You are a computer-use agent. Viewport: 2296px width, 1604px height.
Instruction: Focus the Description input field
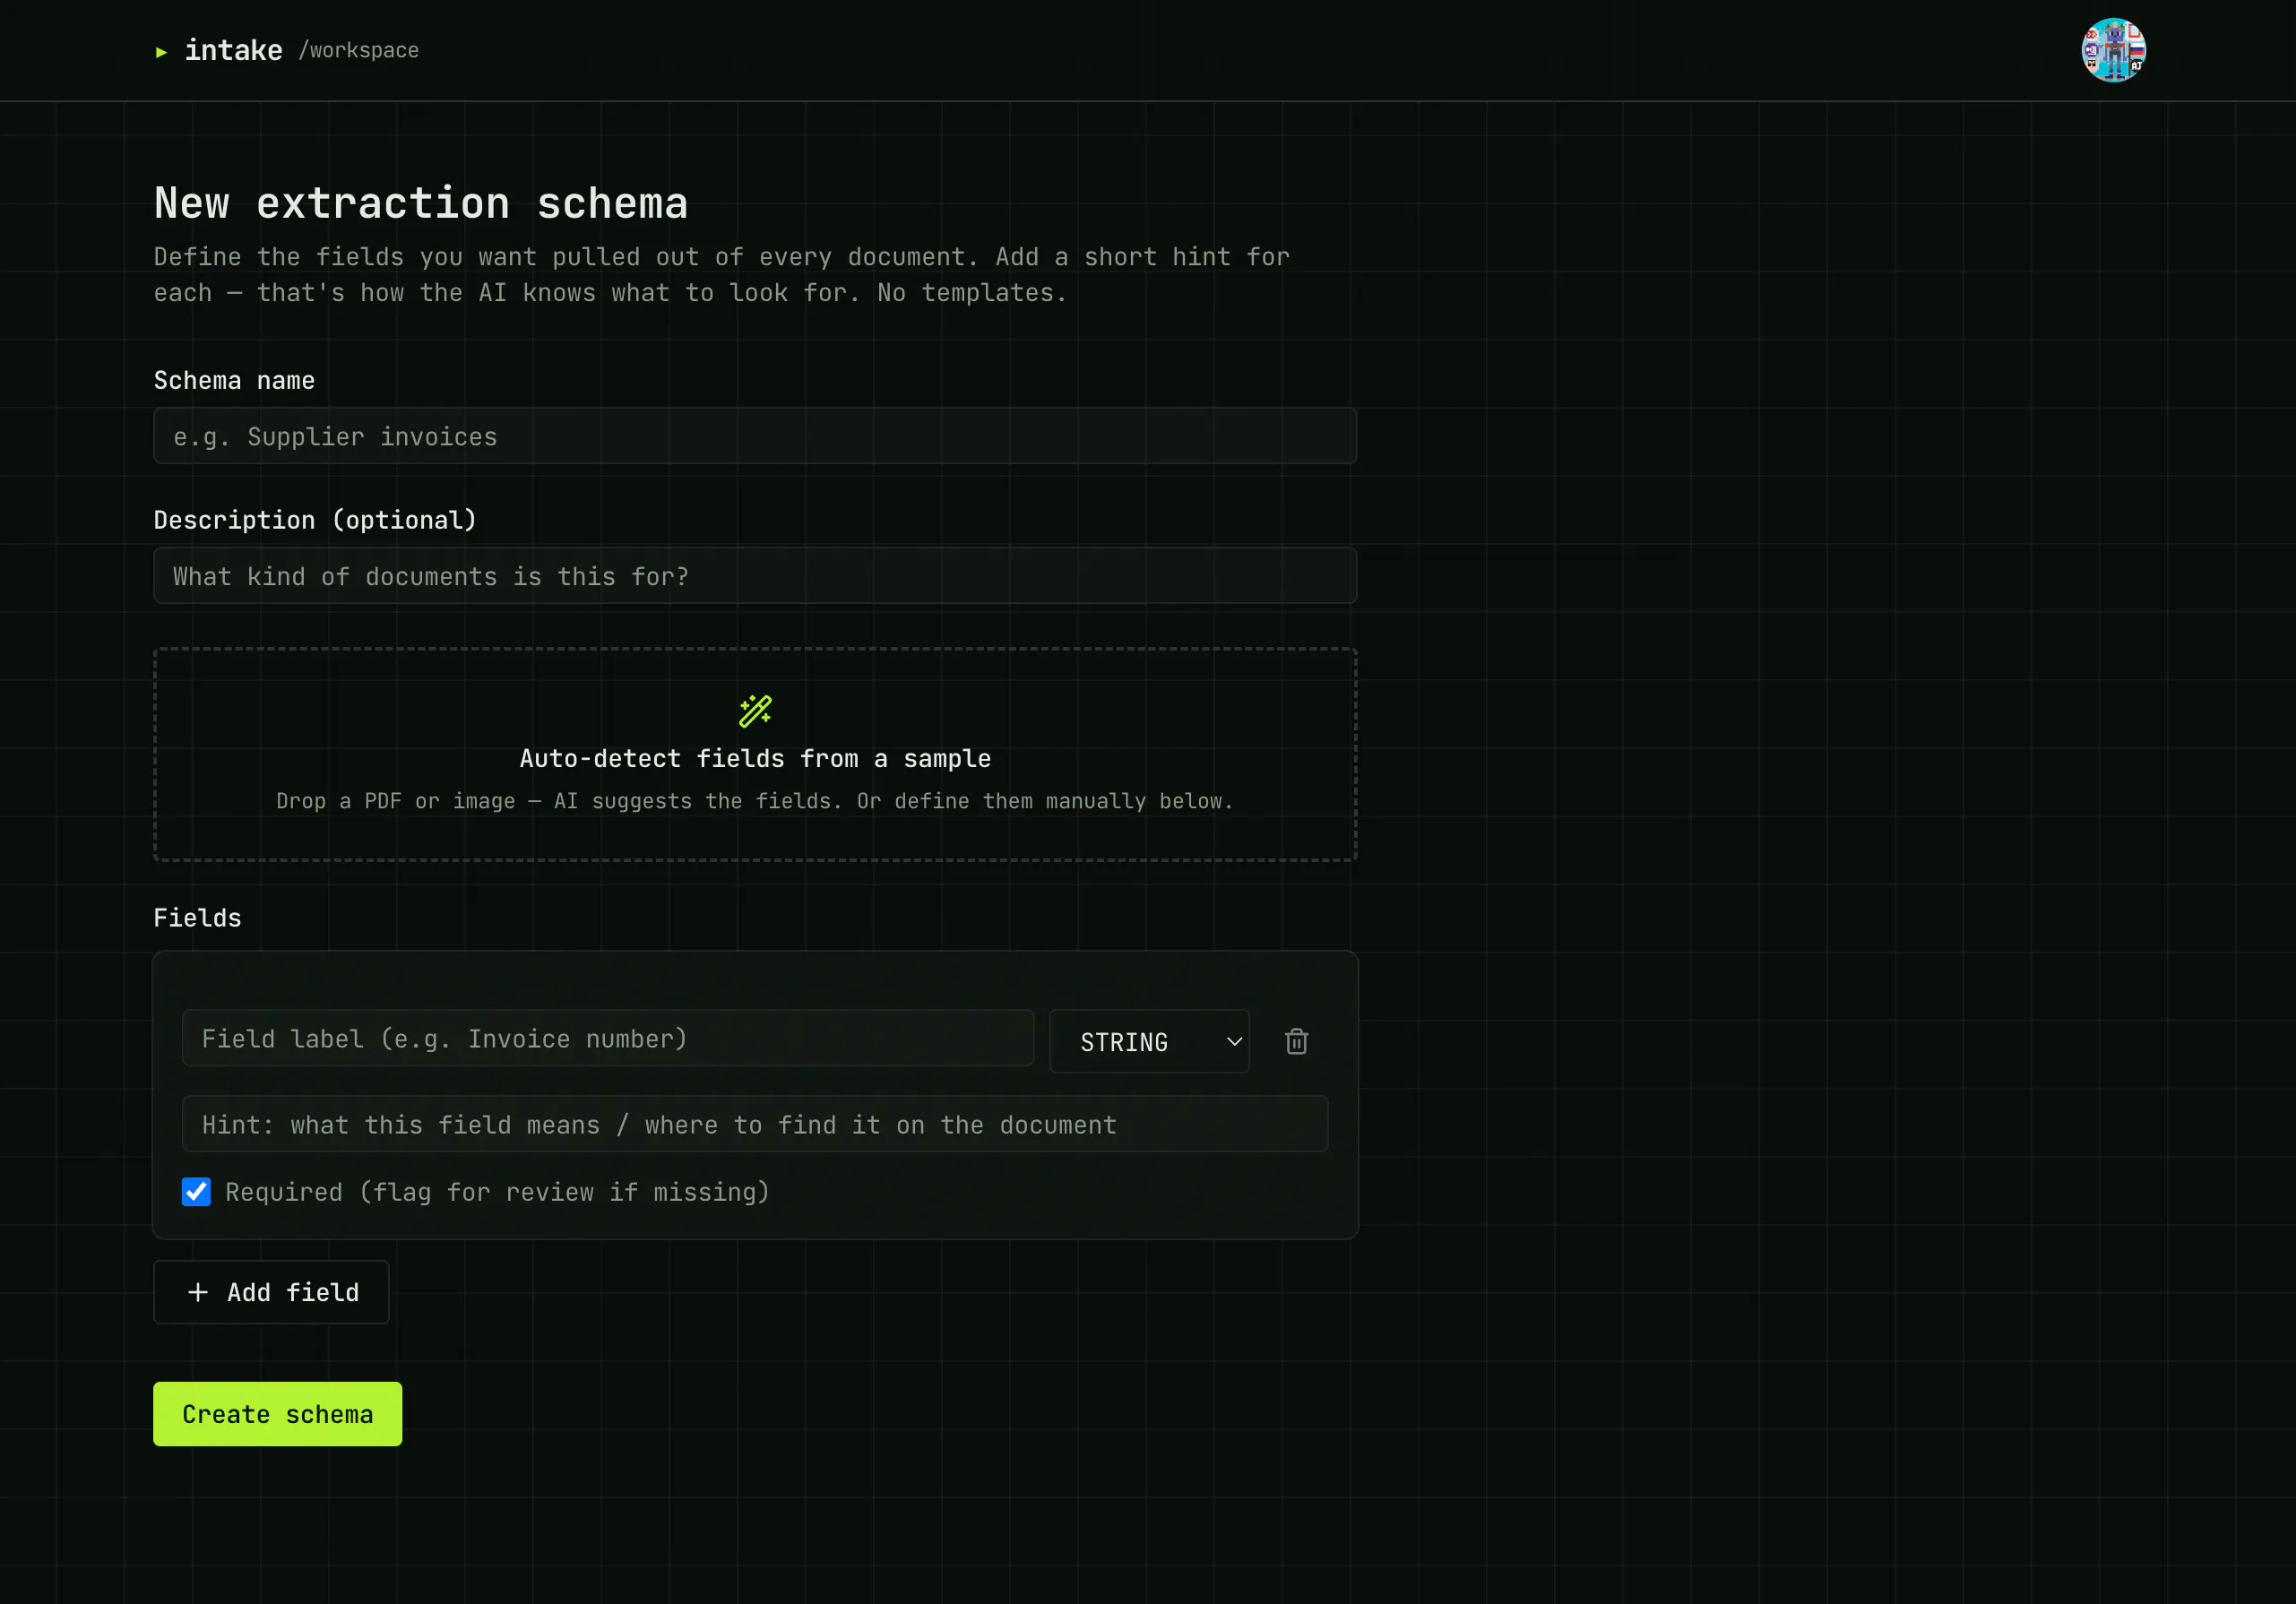click(755, 576)
